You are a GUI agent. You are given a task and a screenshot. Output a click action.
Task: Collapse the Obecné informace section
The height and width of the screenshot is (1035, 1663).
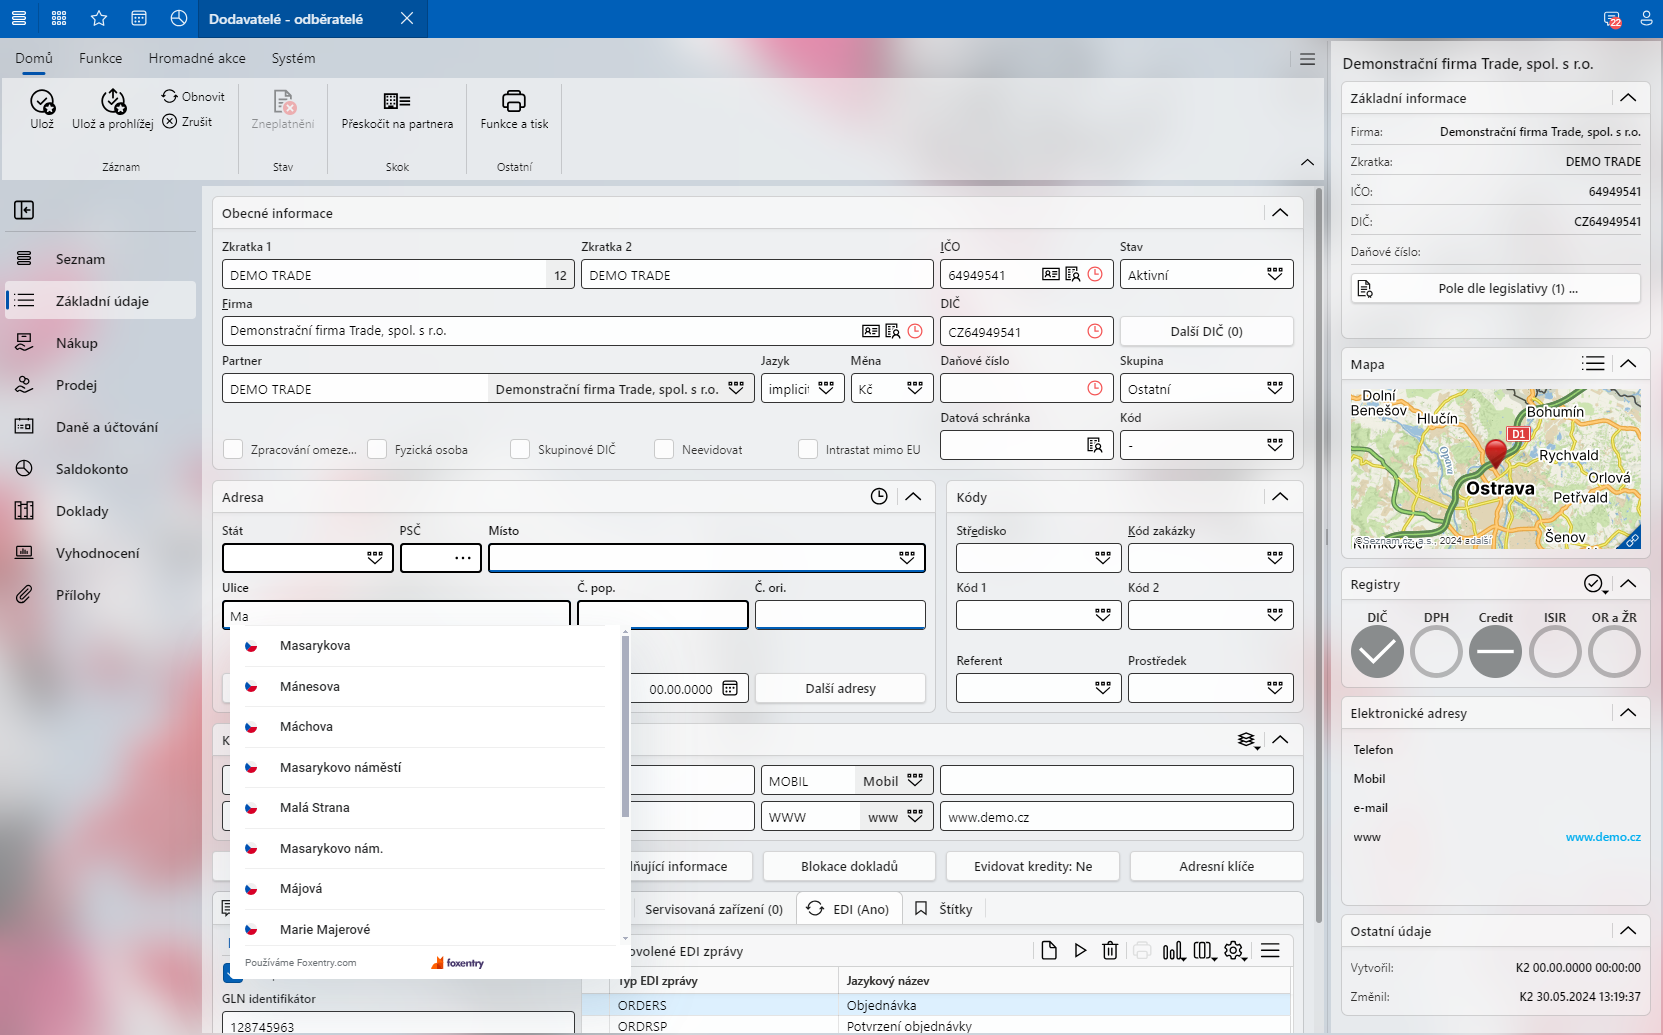coord(1280,213)
